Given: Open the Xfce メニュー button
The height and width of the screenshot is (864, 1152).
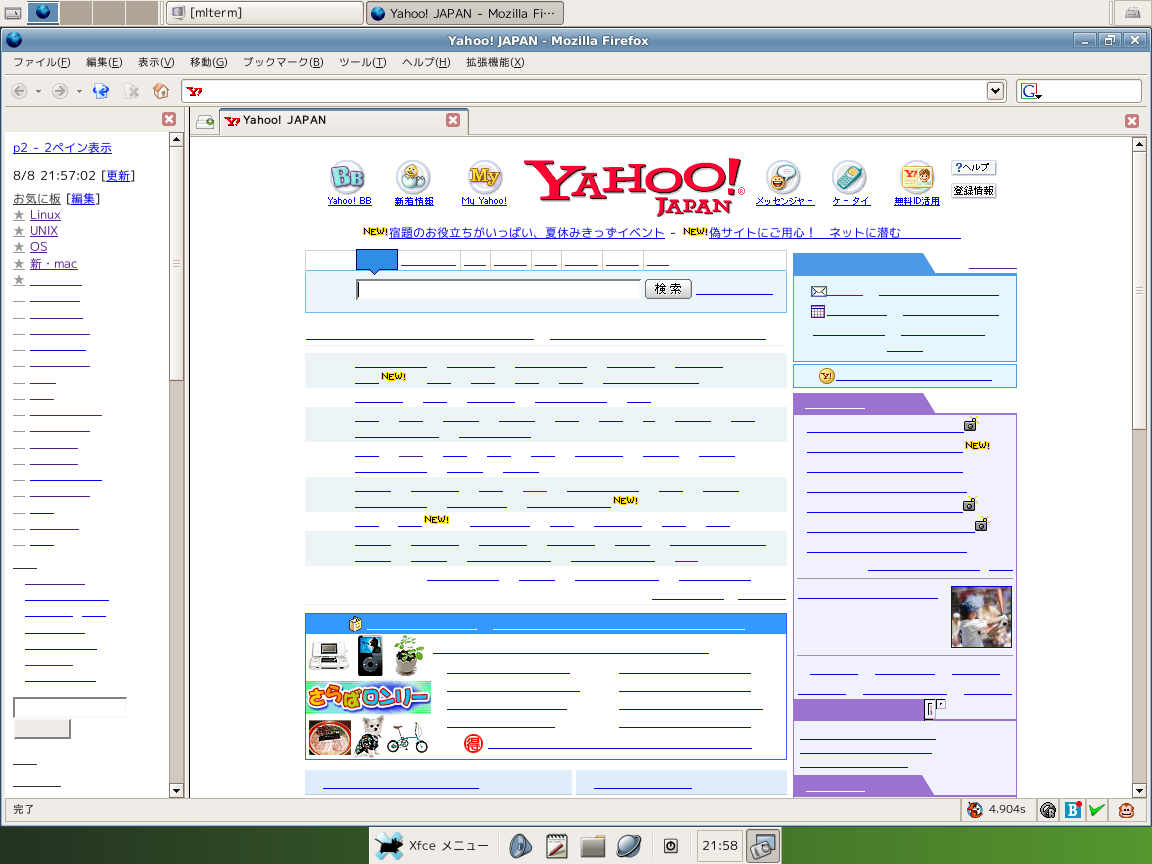Looking at the screenshot, I should 433,846.
